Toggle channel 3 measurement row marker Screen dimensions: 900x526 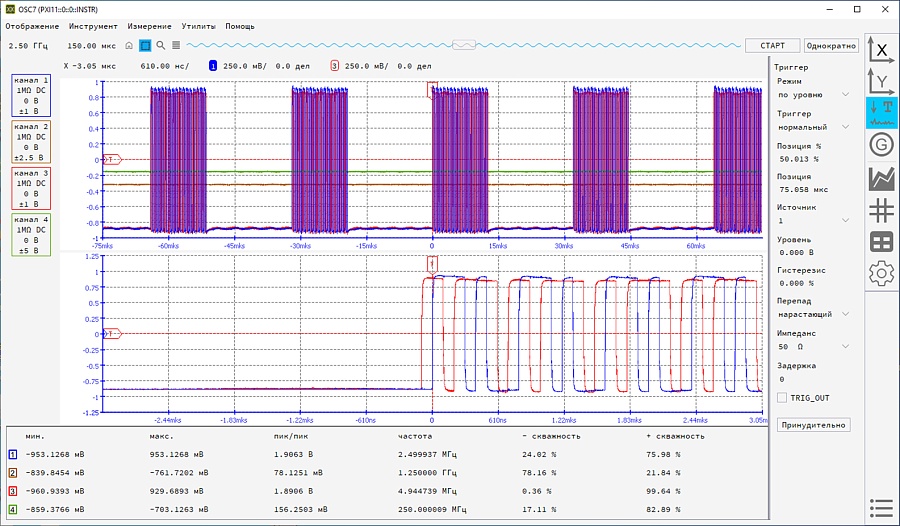[x=12, y=491]
